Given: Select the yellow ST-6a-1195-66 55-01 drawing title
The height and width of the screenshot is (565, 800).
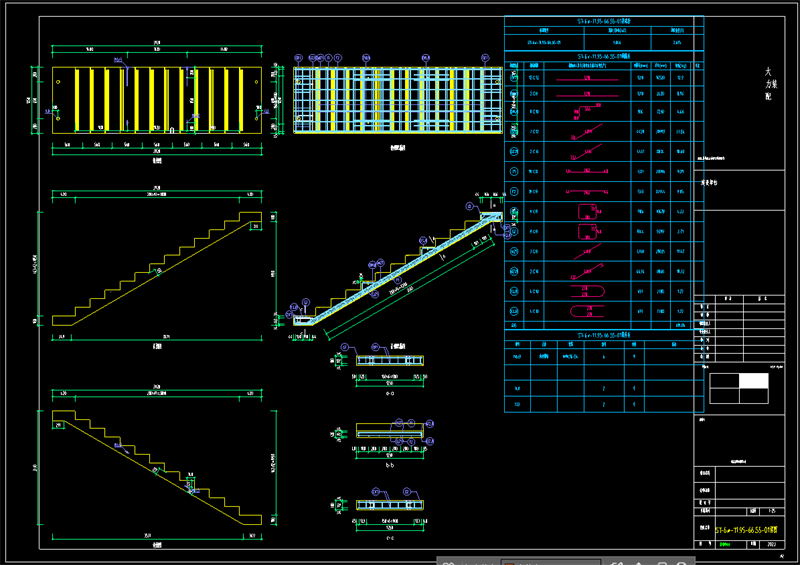Looking at the screenshot, I should (x=746, y=530).
